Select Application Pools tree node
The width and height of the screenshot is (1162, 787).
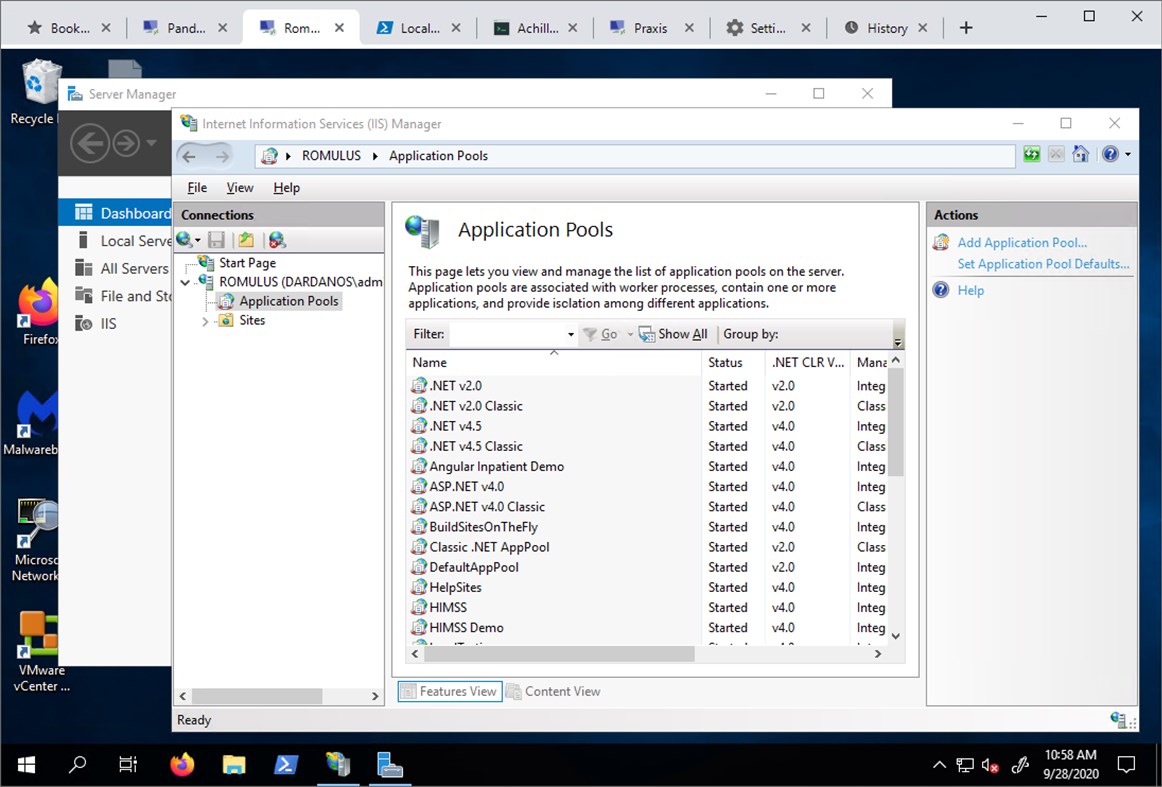tap(288, 301)
